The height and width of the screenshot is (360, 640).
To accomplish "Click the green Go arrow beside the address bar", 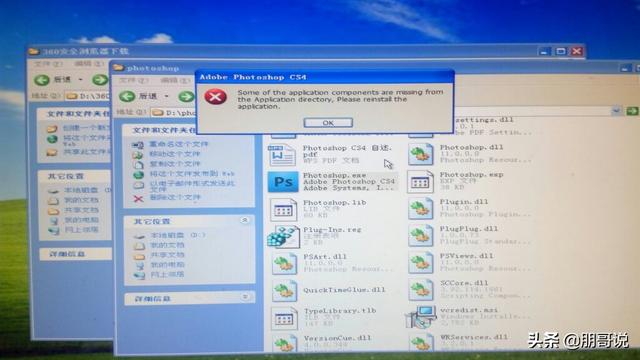I will 632,111.
